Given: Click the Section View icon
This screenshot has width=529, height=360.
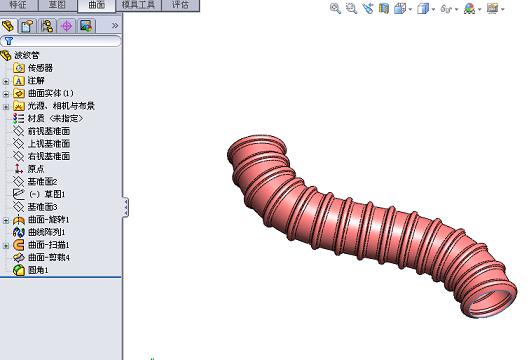Looking at the screenshot, I should click(x=384, y=8).
